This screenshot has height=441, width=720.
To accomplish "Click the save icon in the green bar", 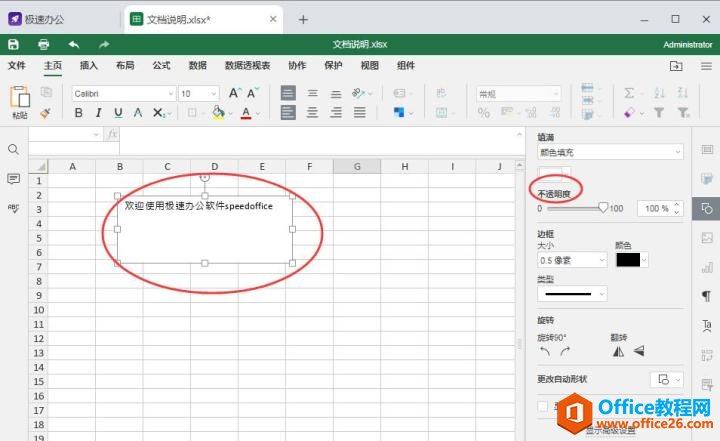I will coord(13,44).
